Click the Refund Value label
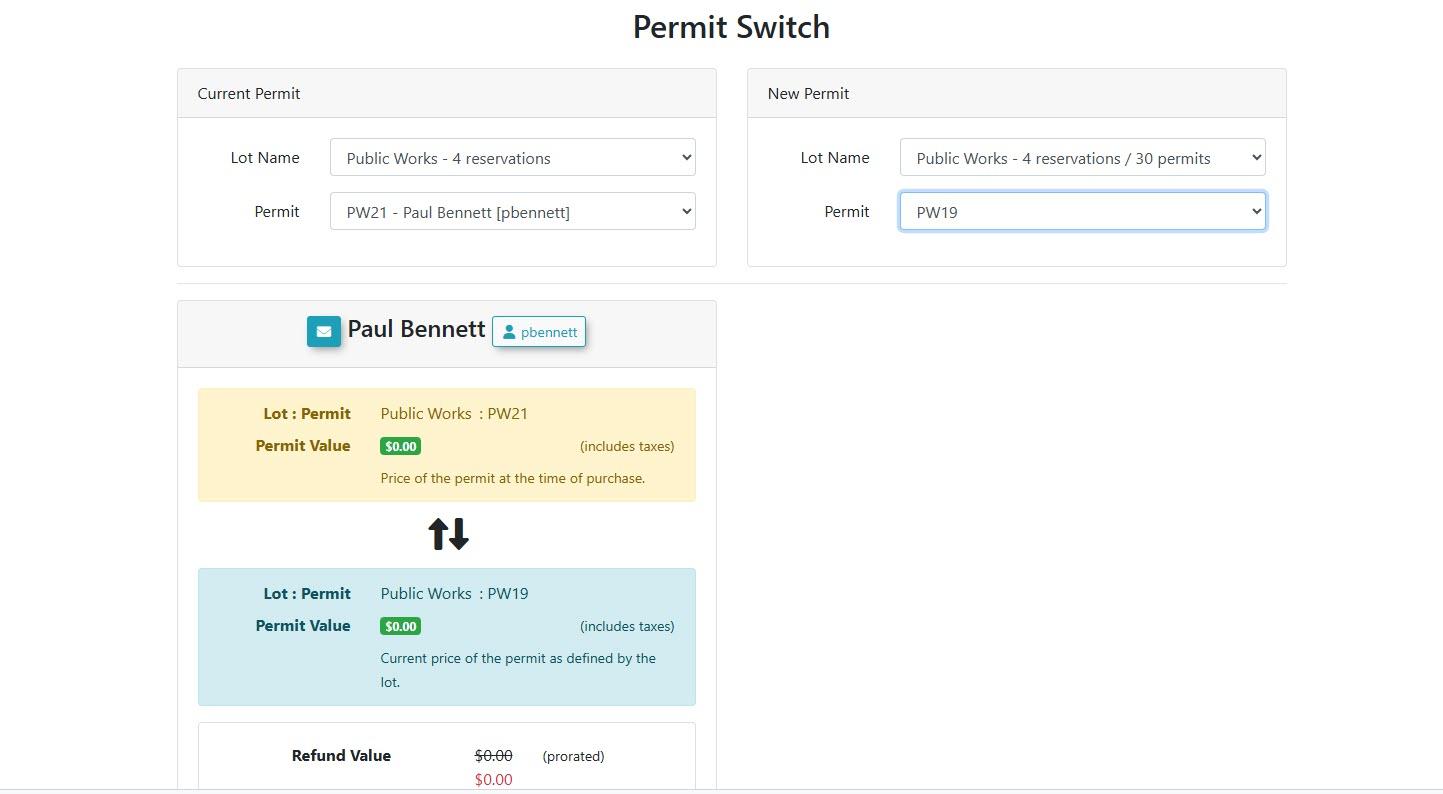 click(x=341, y=756)
